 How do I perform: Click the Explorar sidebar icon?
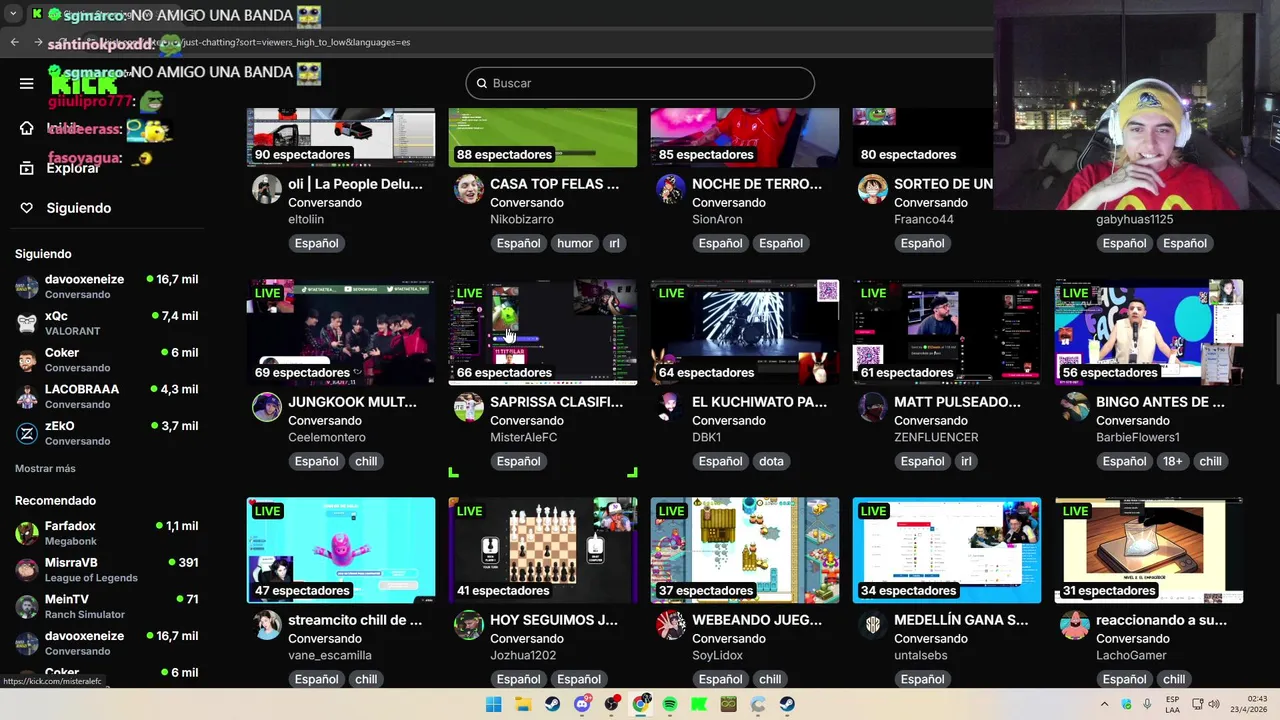[x=27, y=168]
